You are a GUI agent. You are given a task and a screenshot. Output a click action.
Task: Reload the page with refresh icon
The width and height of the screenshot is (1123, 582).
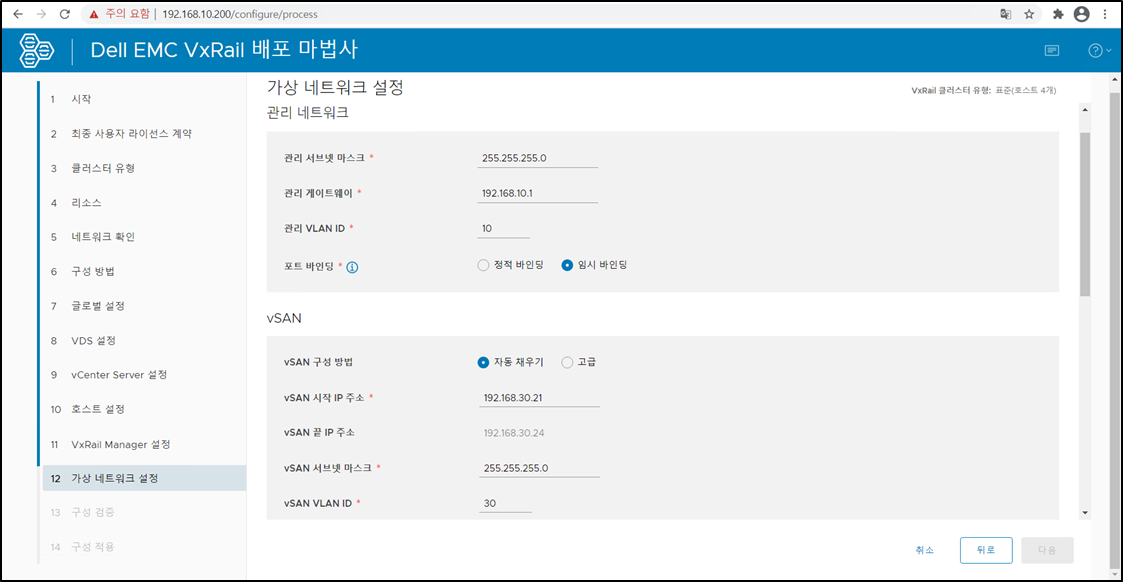(64, 14)
